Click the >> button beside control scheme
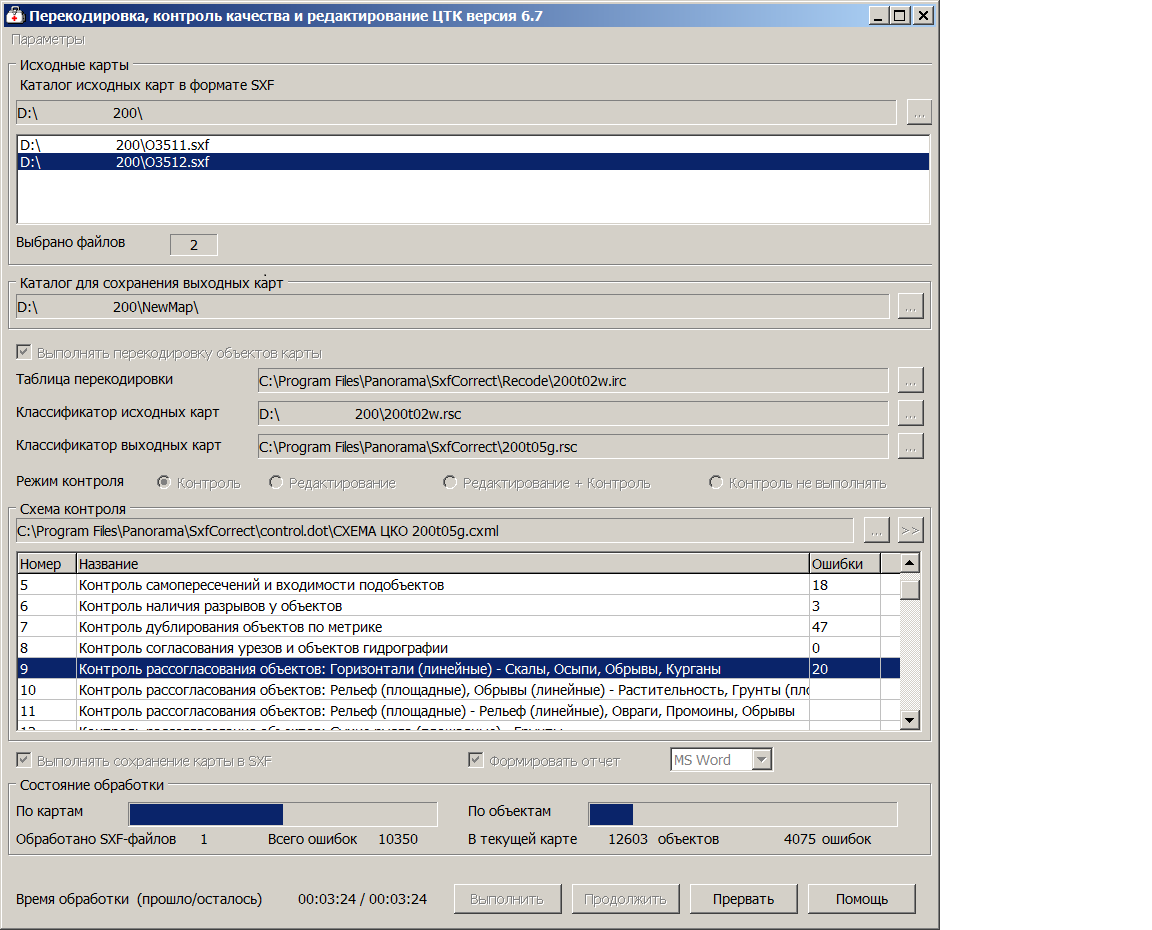The width and height of the screenshot is (1152, 930). point(910,530)
